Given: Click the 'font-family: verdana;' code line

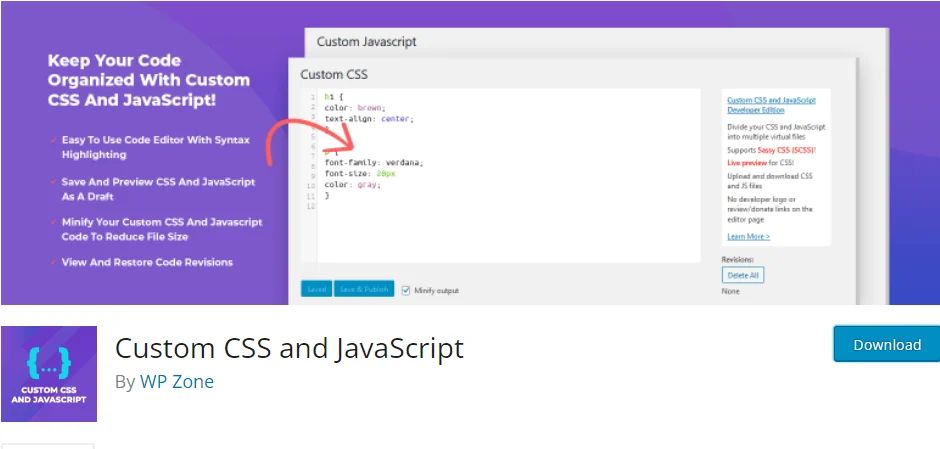Looking at the screenshot, I should tap(374, 162).
